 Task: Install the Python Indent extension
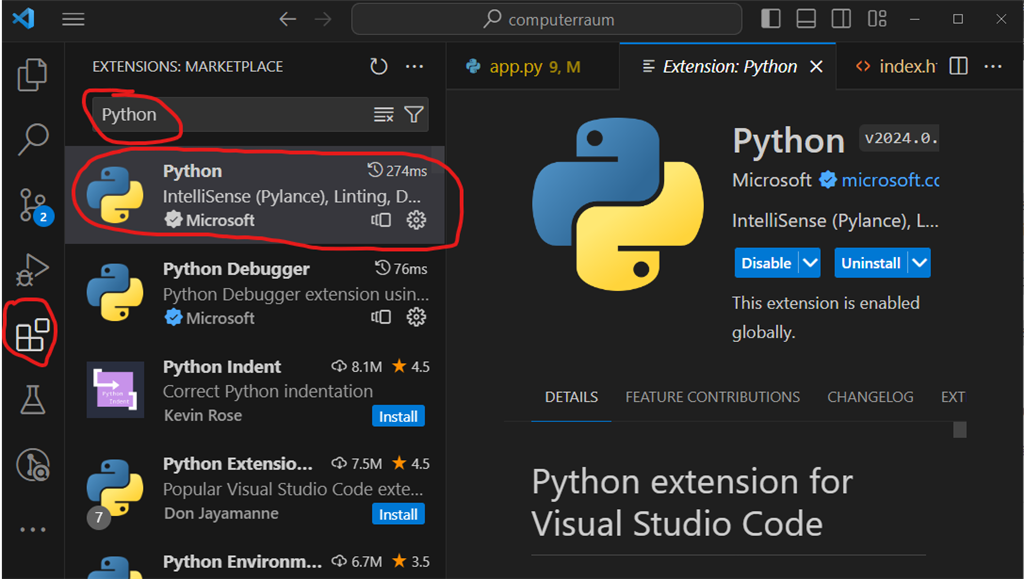tap(398, 416)
